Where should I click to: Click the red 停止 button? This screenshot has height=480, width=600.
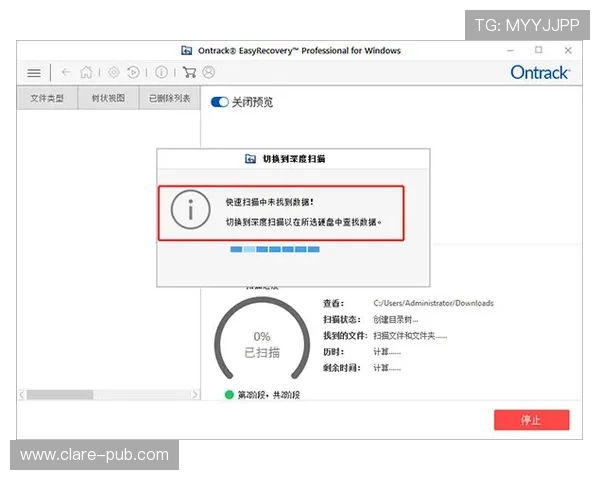[532, 420]
